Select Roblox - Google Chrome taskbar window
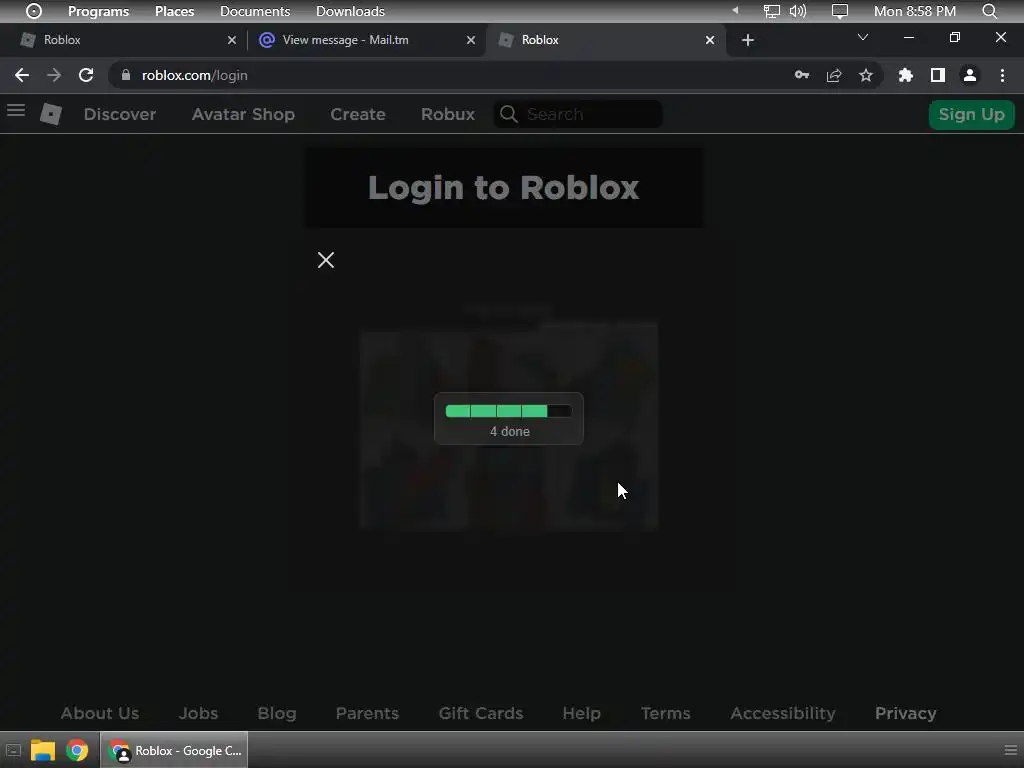This screenshot has width=1024, height=768. pos(174,750)
